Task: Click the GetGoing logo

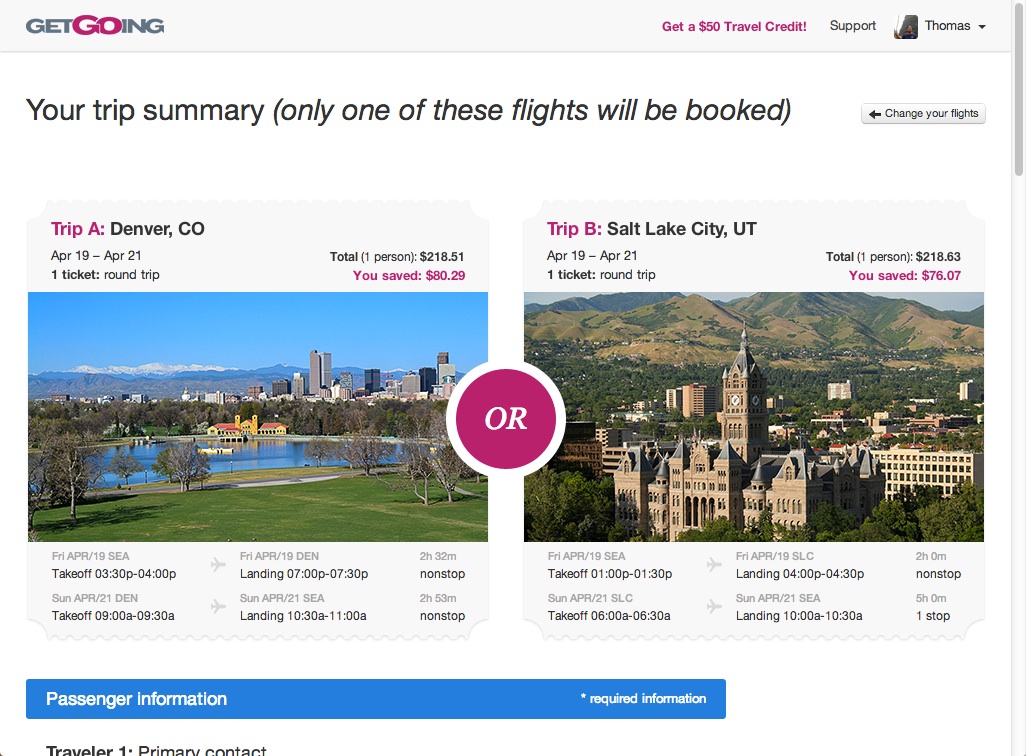Action: tap(95, 26)
